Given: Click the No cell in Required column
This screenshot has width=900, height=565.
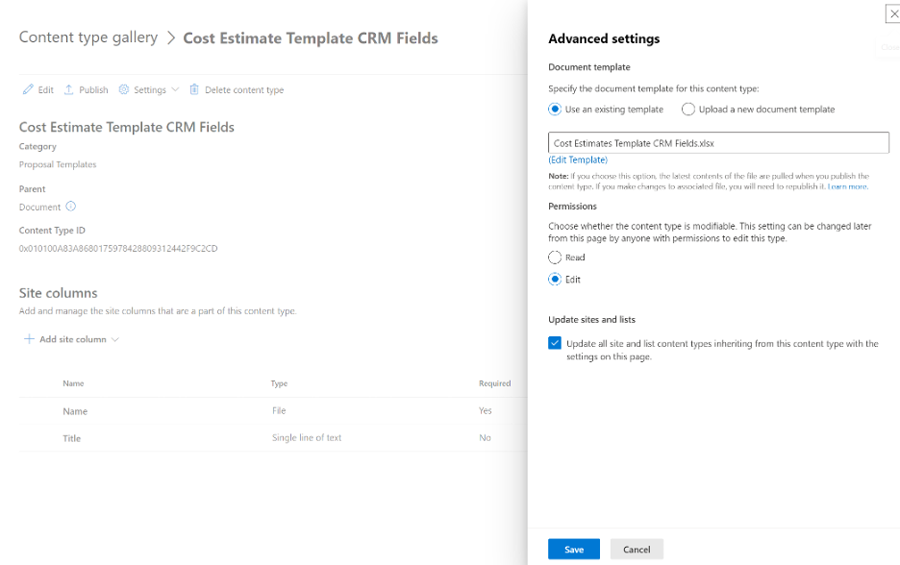Looking at the screenshot, I should [x=485, y=438].
